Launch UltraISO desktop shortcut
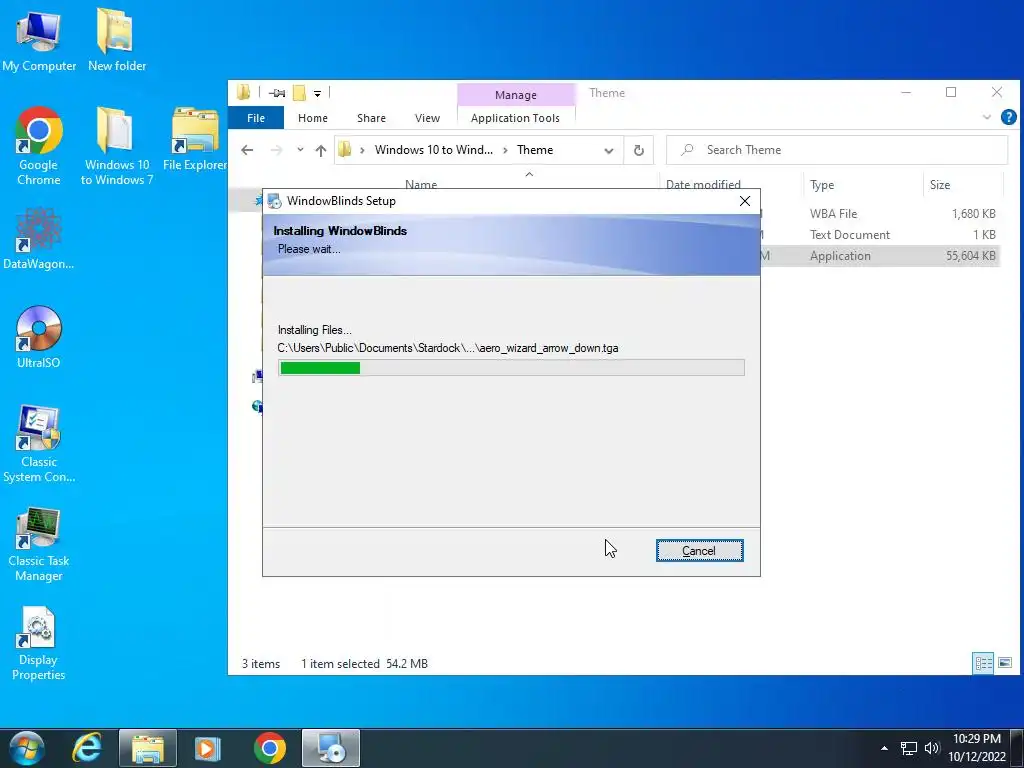 [39, 338]
